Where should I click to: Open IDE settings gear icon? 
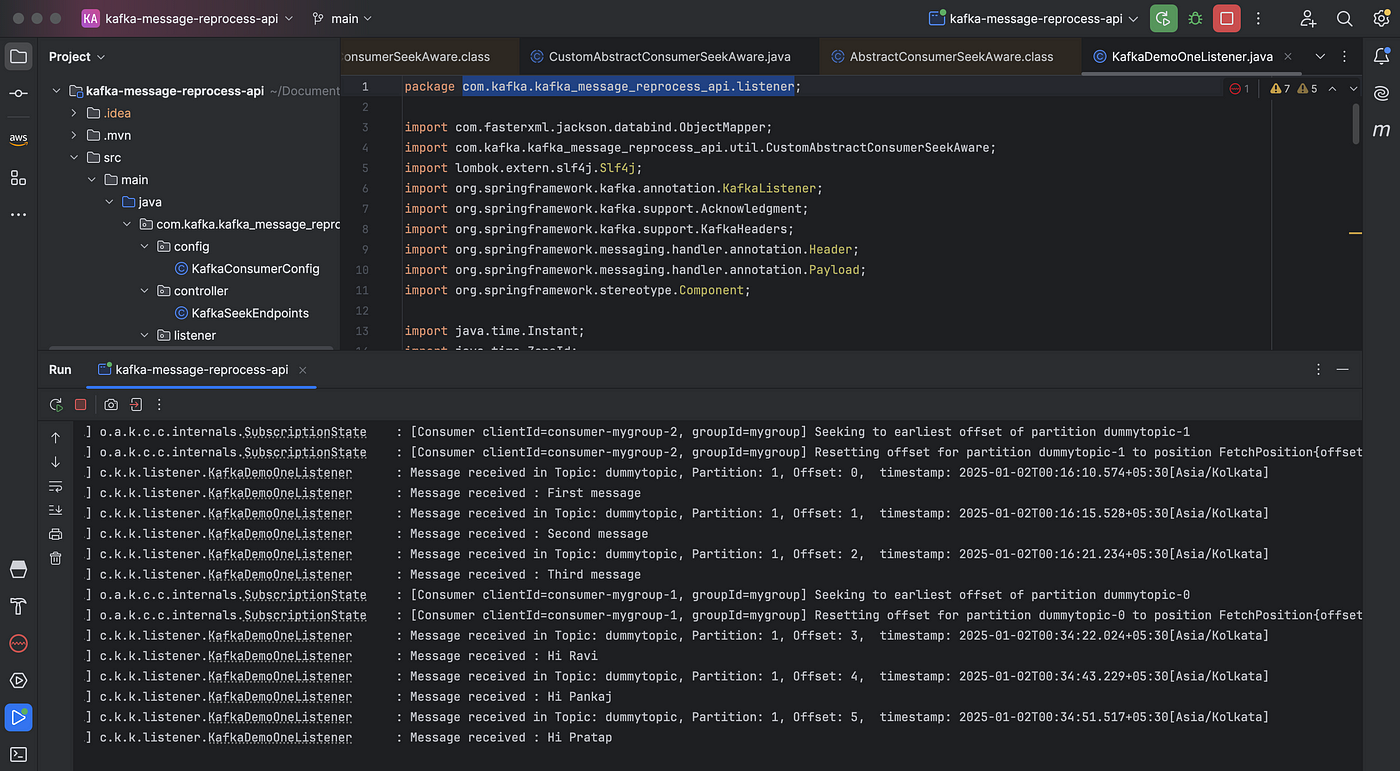tap(1382, 18)
